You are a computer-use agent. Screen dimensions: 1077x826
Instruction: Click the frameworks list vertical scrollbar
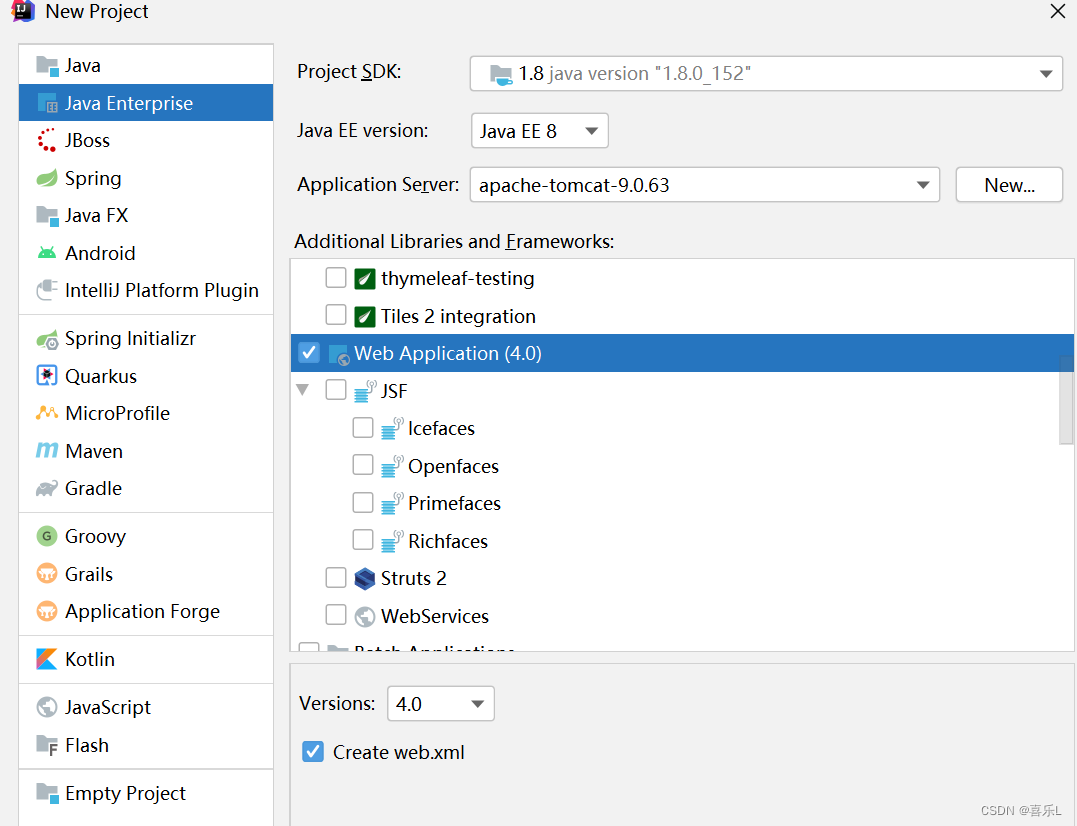1066,400
